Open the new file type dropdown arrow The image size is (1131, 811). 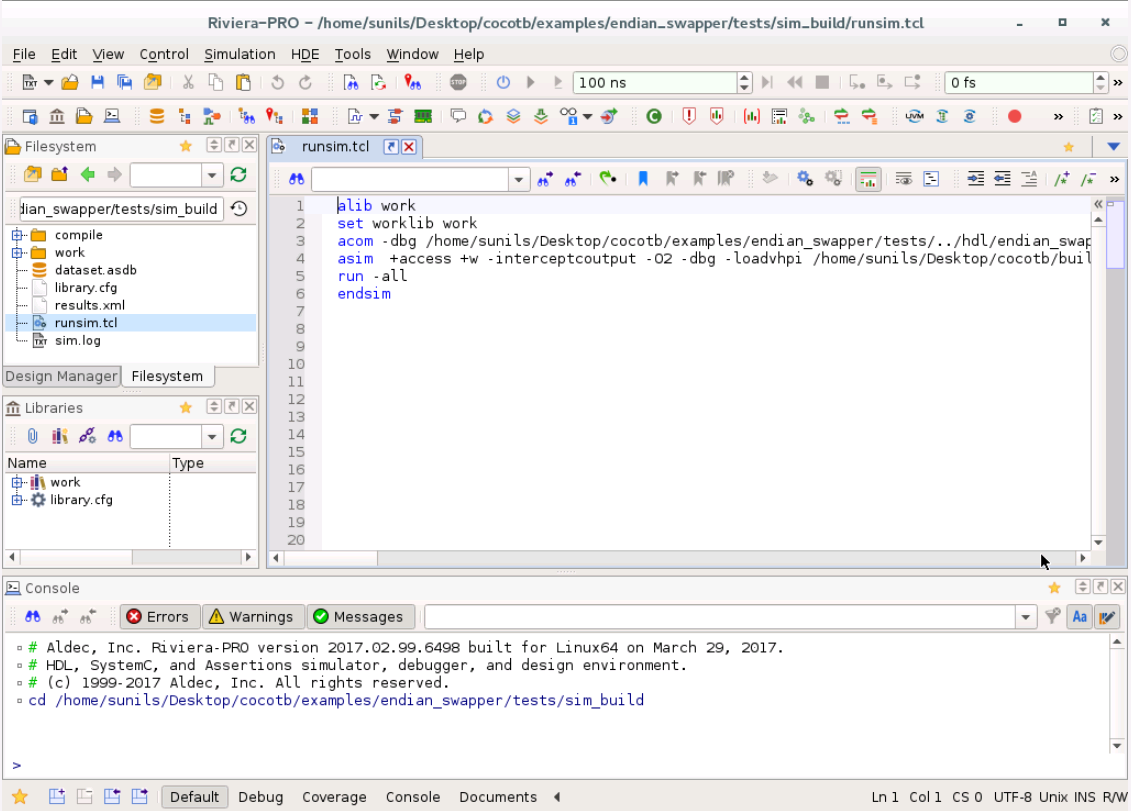click(48, 82)
